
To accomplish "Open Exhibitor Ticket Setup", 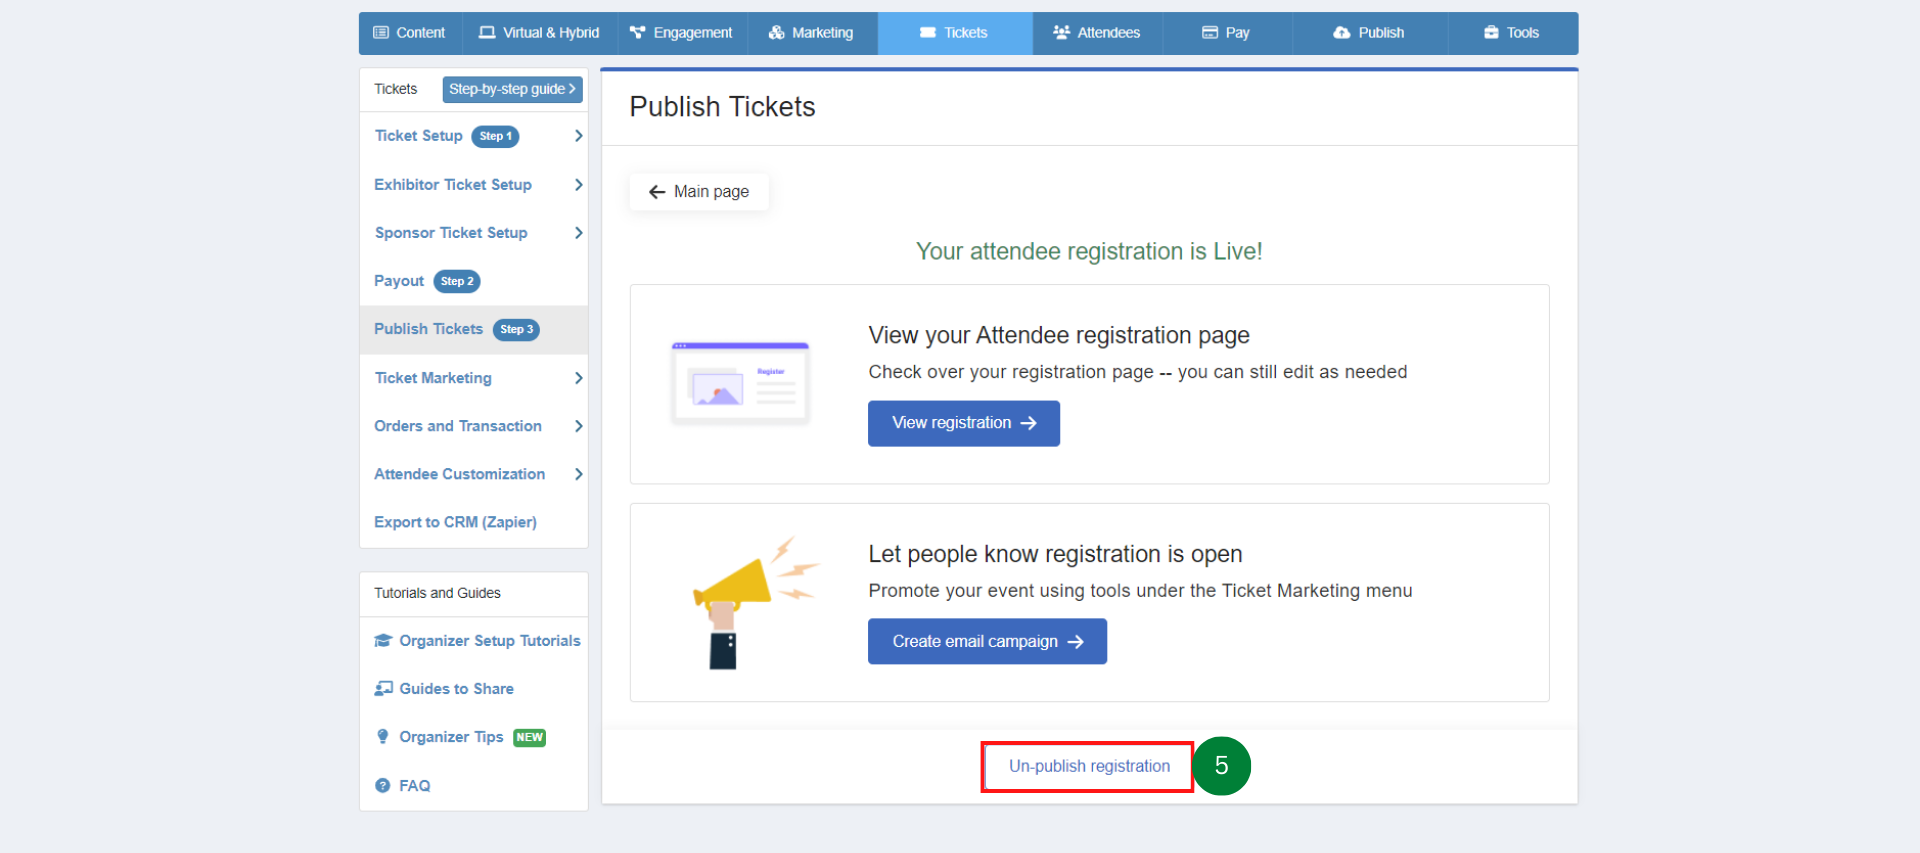I will tap(453, 185).
